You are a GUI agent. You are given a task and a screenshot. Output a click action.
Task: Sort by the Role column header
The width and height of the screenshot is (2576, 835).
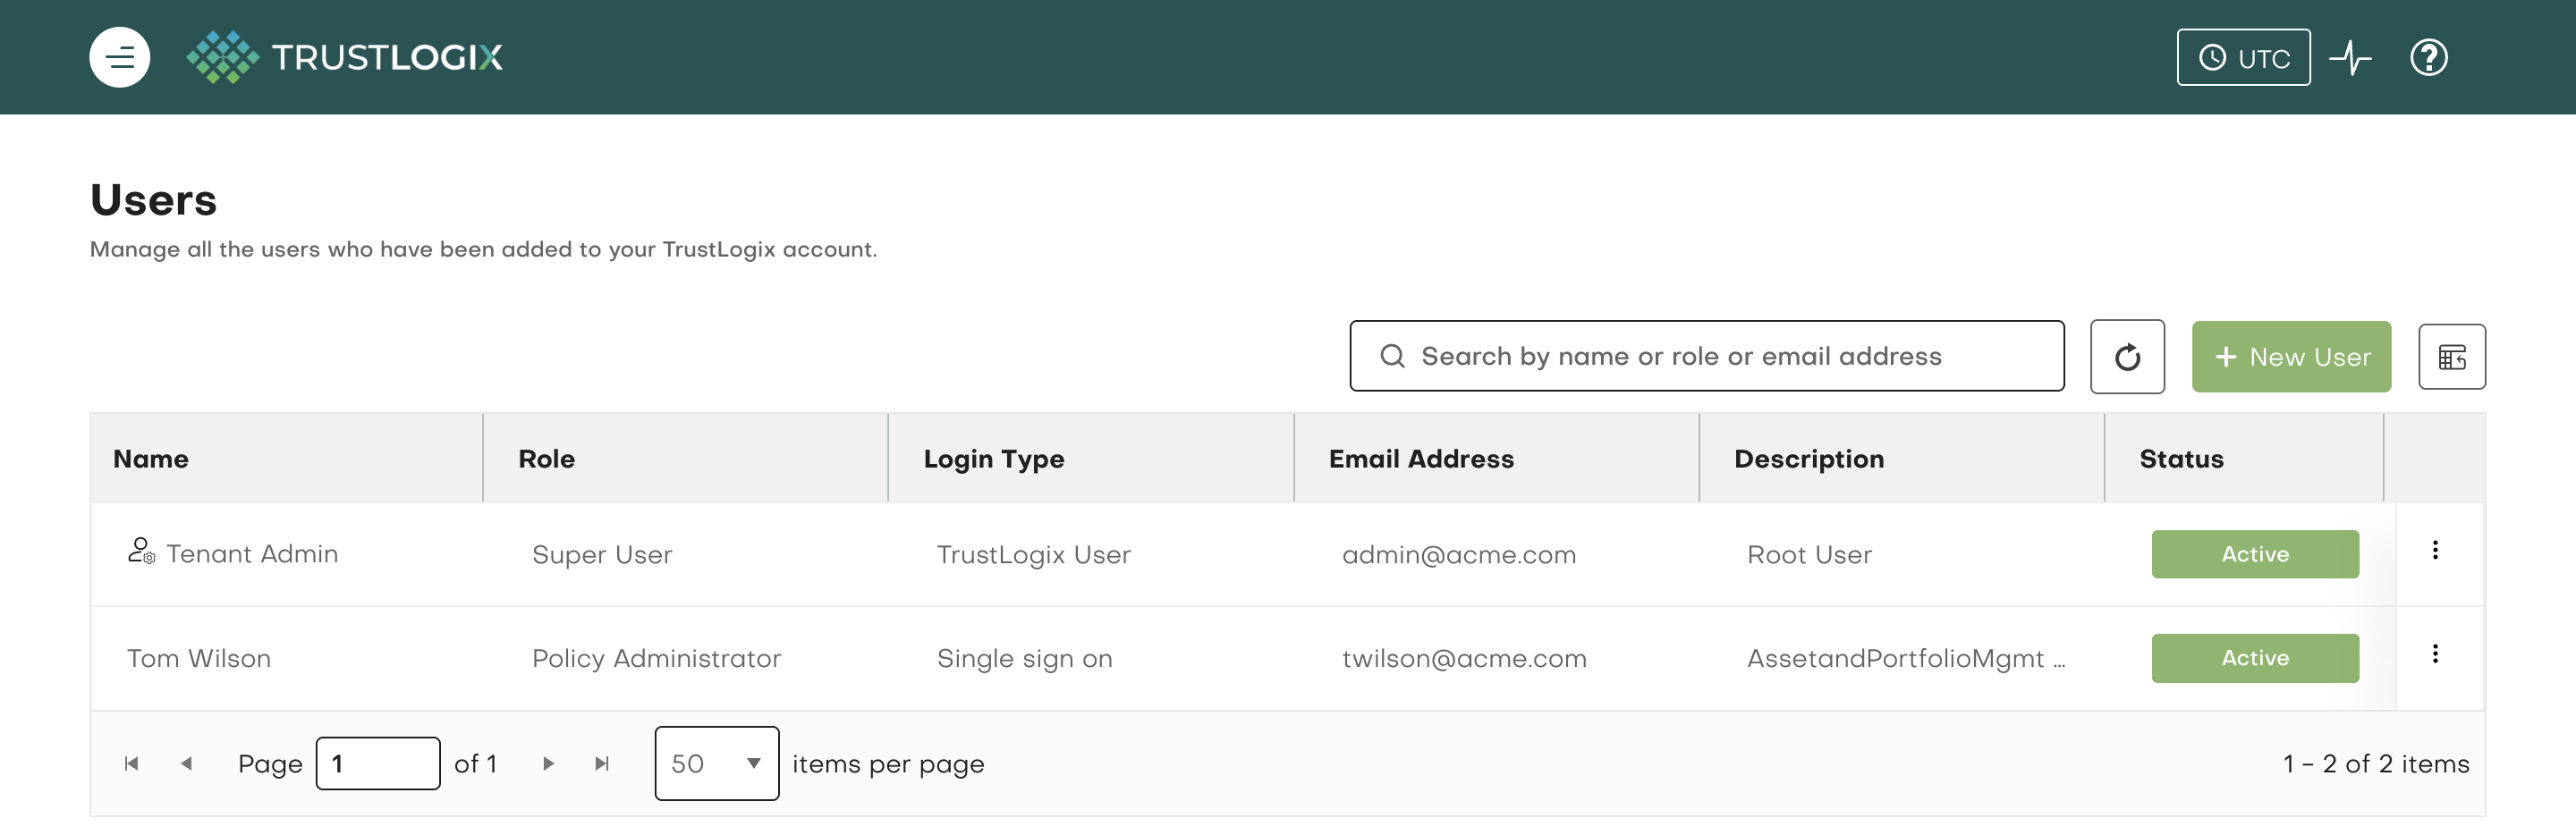coord(546,459)
